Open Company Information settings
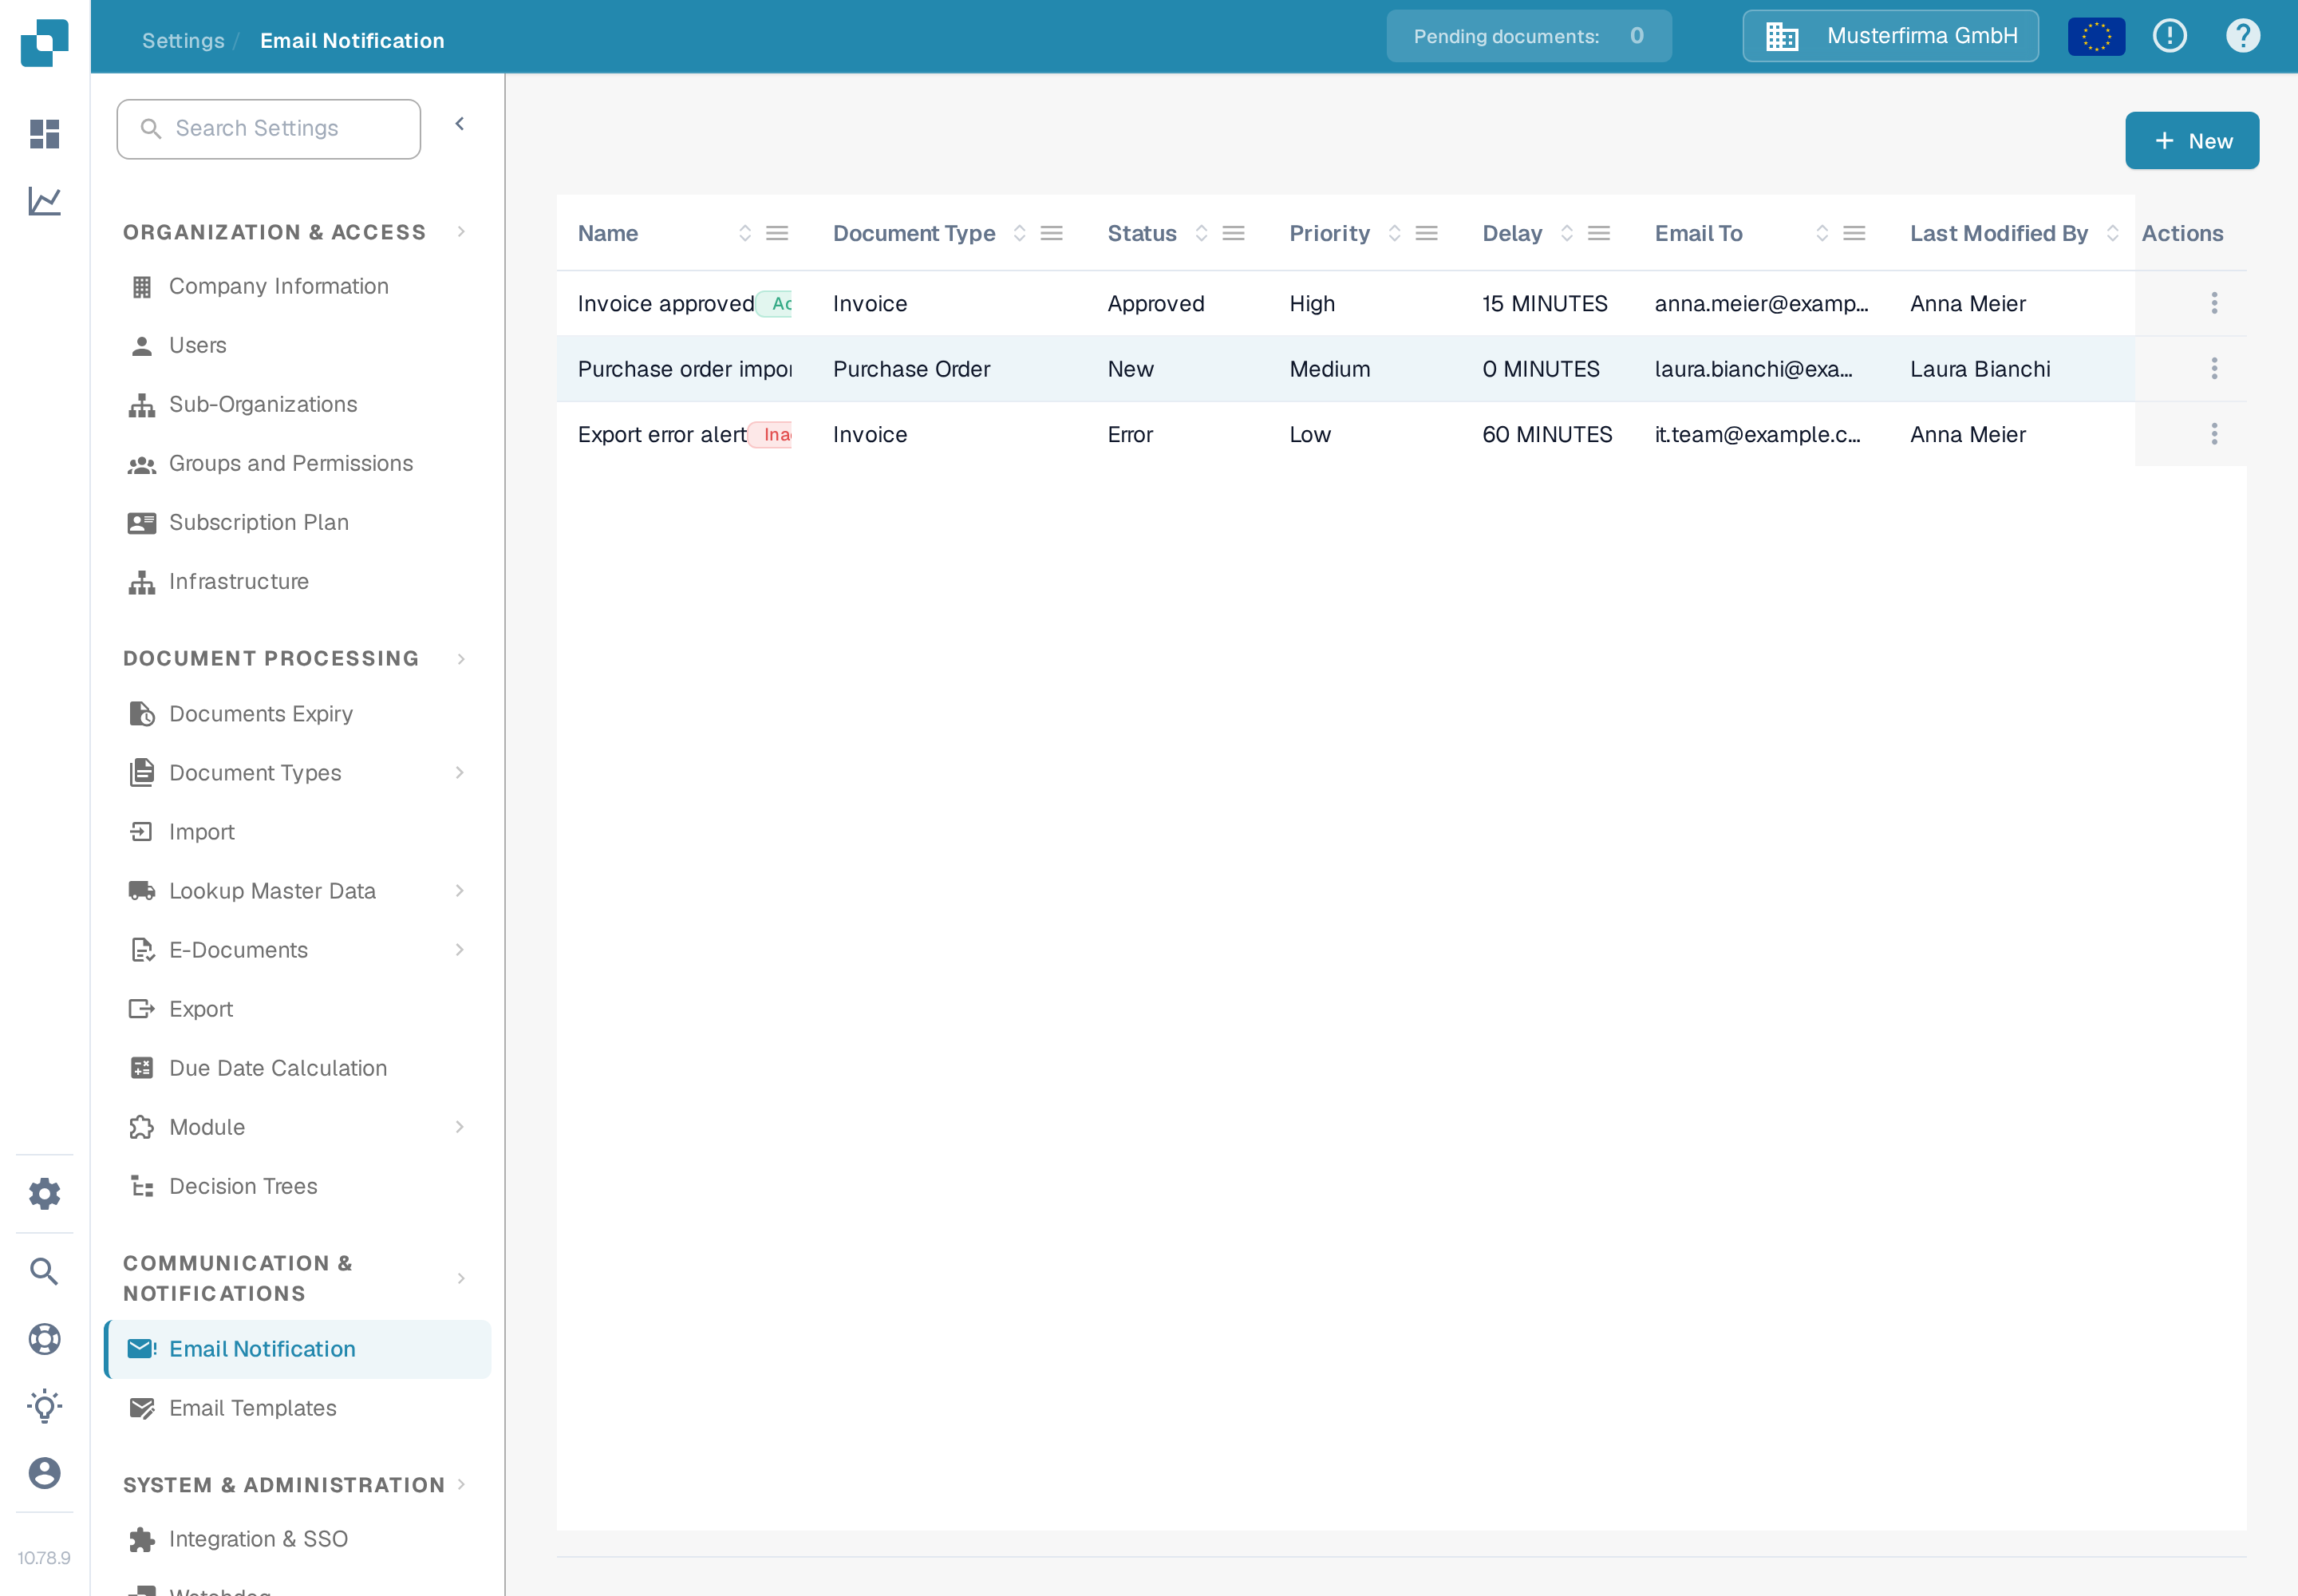Viewport: 2298px width, 1596px height. point(297,287)
